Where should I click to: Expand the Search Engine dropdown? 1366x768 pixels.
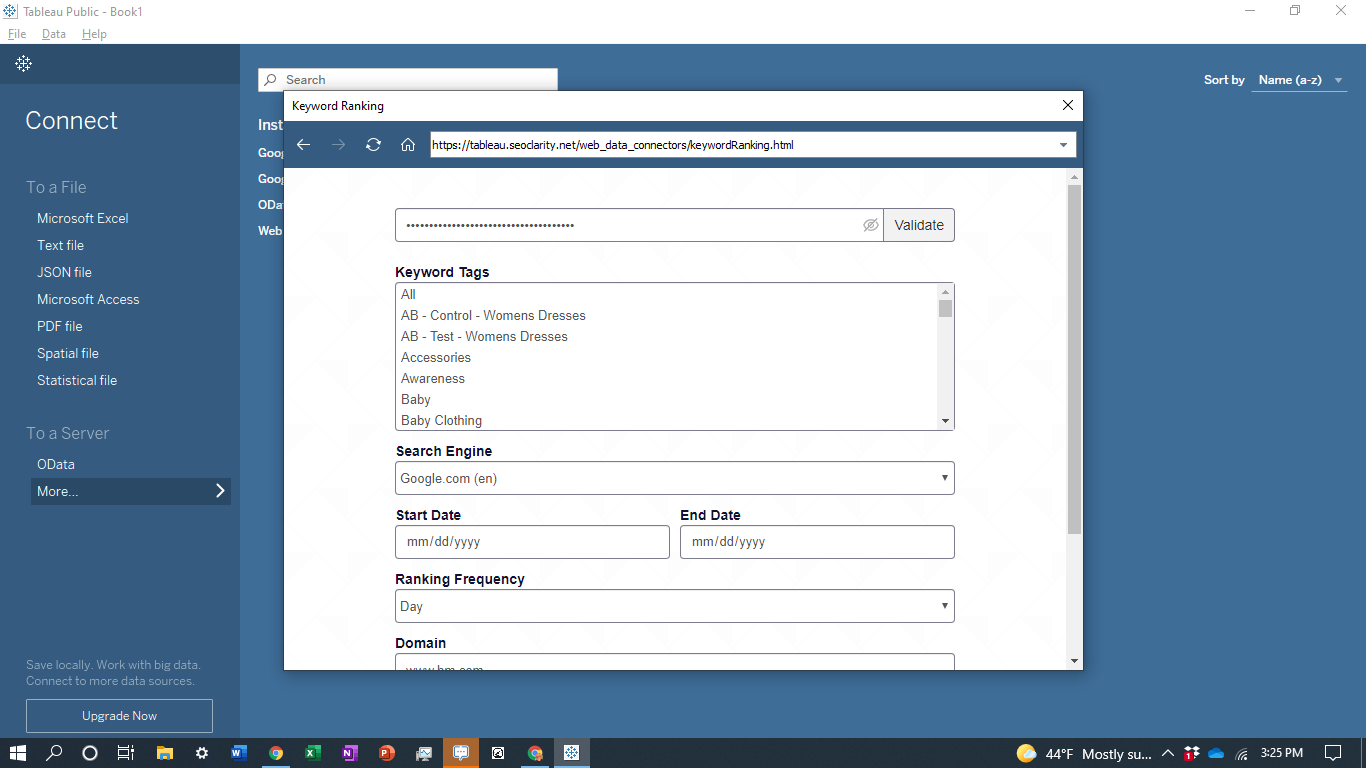(x=675, y=478)
